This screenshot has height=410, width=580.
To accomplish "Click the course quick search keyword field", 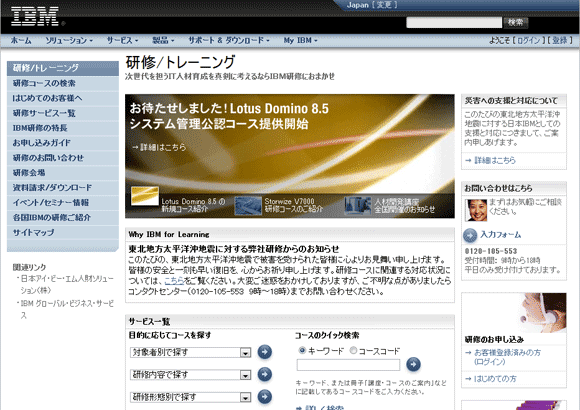I will [348, 365].
